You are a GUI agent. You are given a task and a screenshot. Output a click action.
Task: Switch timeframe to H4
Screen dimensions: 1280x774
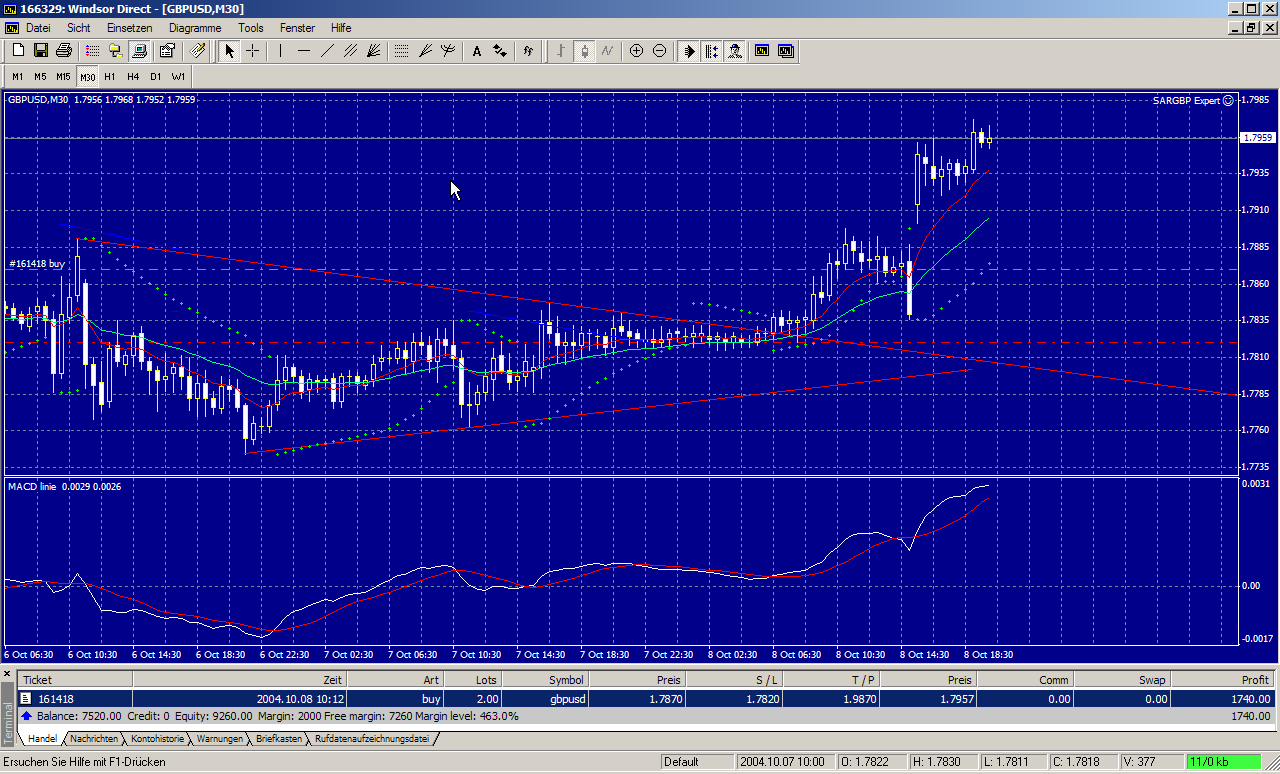click(133, 76)
